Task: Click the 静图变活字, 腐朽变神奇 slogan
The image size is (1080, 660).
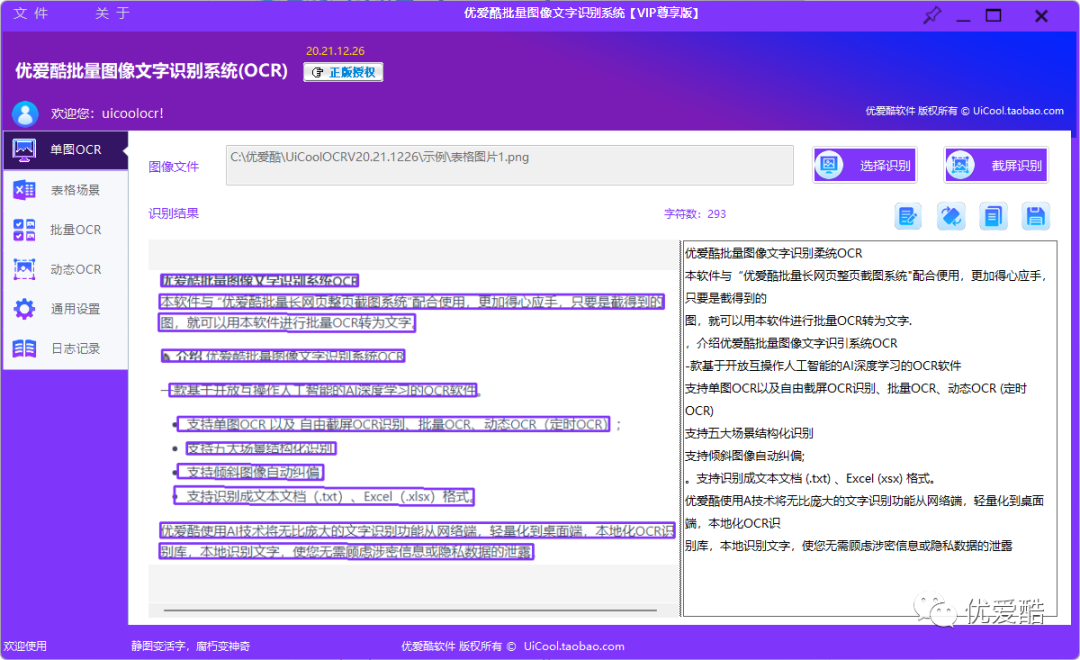Action: pyautogui.click(x=191, y=646)
